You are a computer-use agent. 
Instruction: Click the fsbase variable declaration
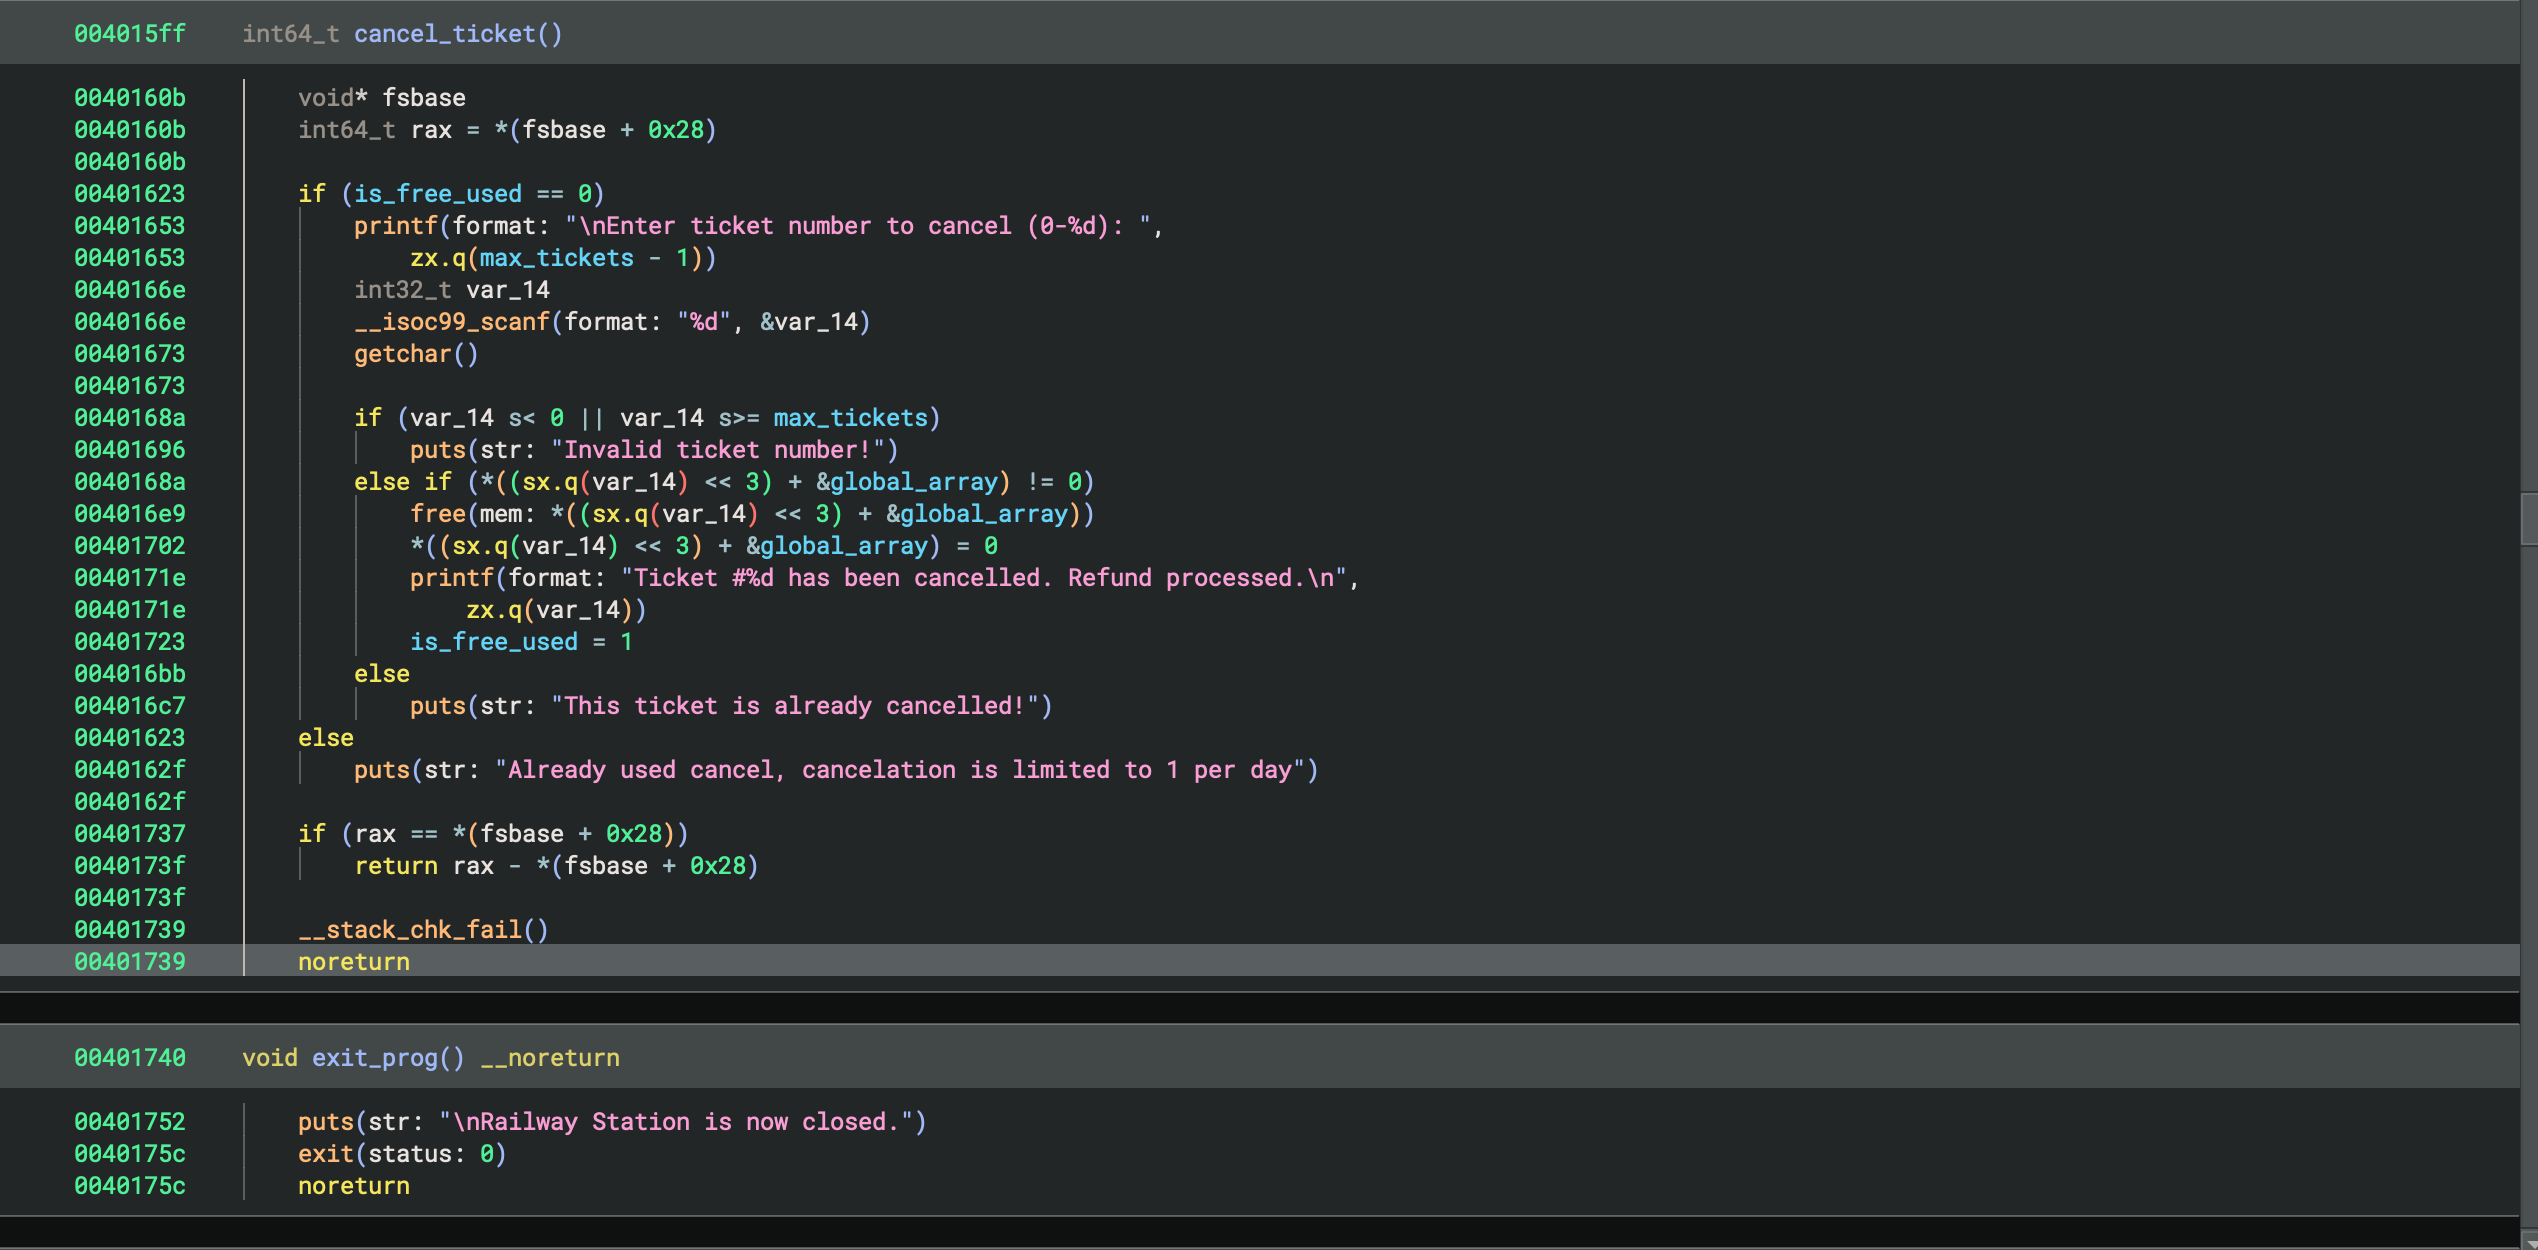coord(423,98)
